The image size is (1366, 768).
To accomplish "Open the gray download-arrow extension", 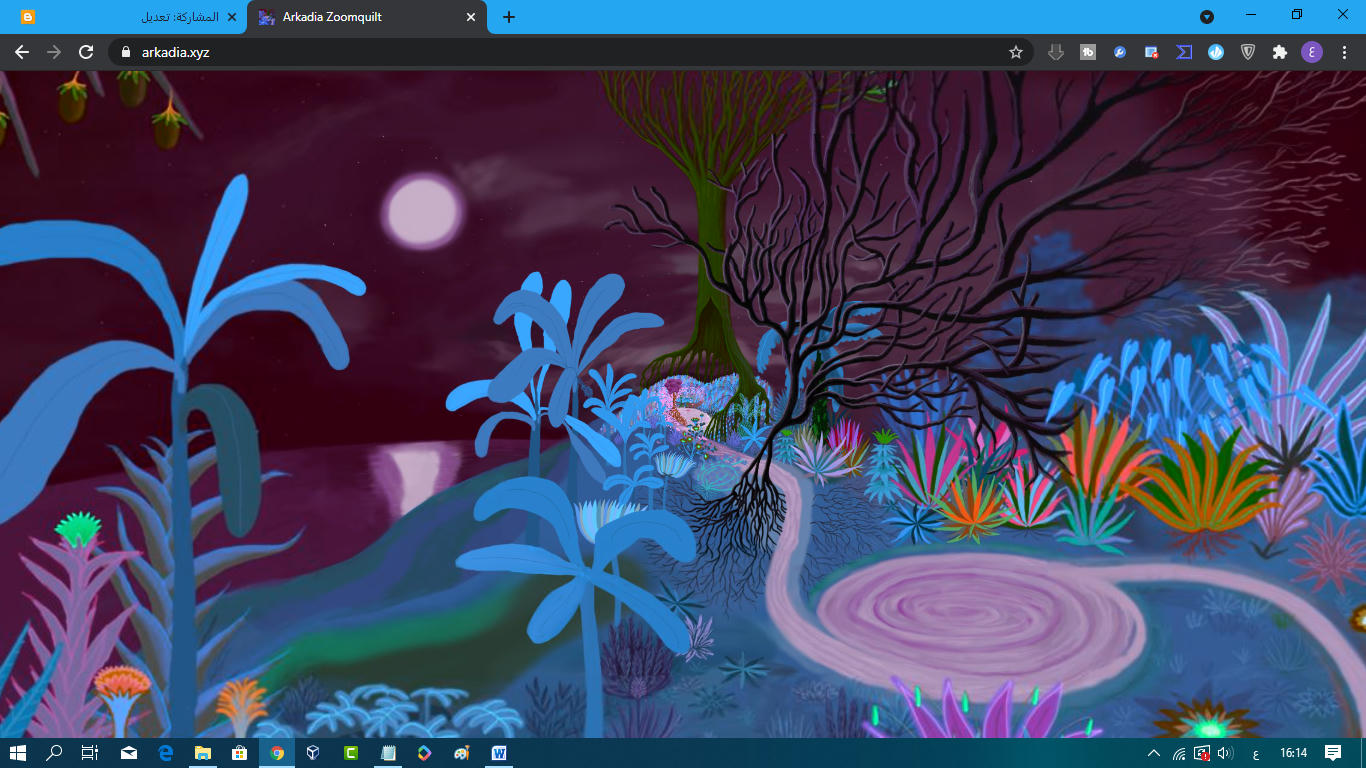I will (x=1055, y=52).
